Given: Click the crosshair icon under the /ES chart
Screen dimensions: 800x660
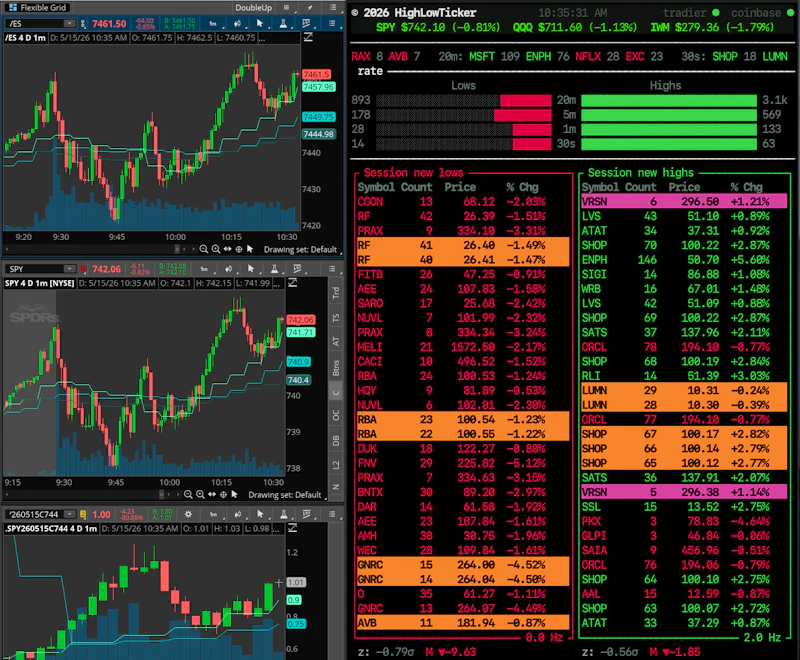Looking at the screenshot, I should pyautogui.click(x=239, y=249).
